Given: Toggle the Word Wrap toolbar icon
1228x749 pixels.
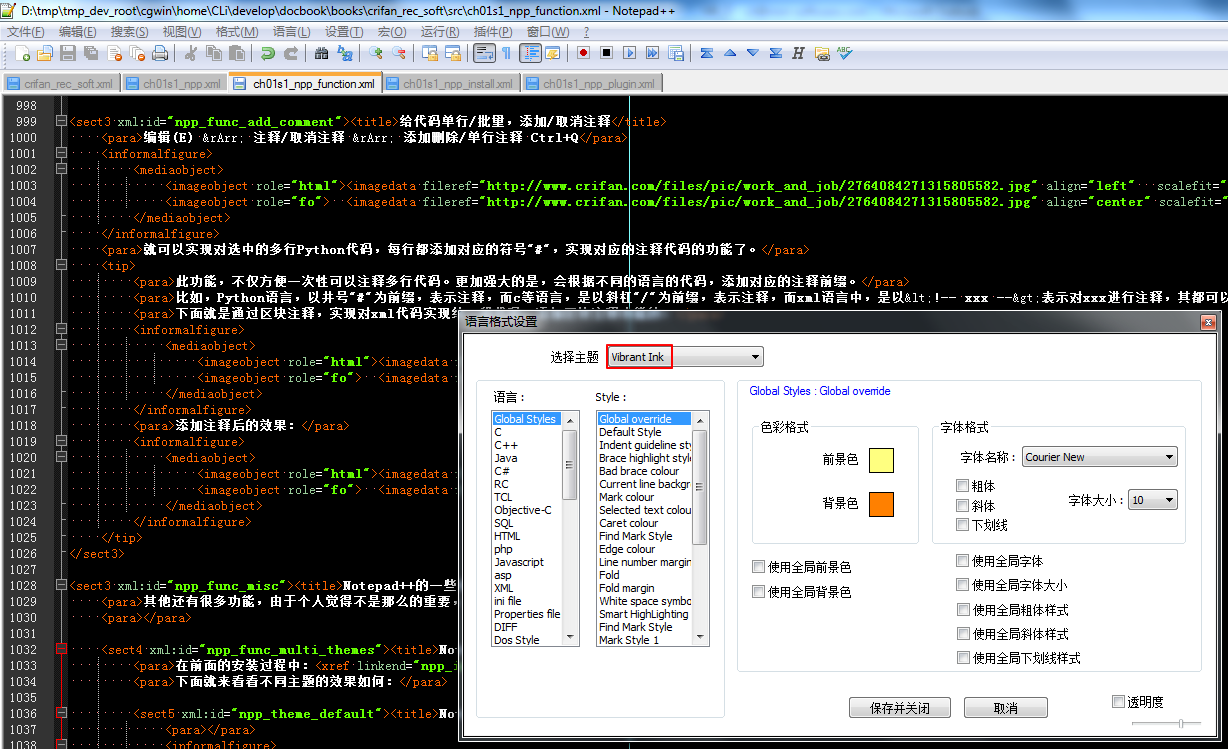Looking at the screenshot, I should coord(484,53).
